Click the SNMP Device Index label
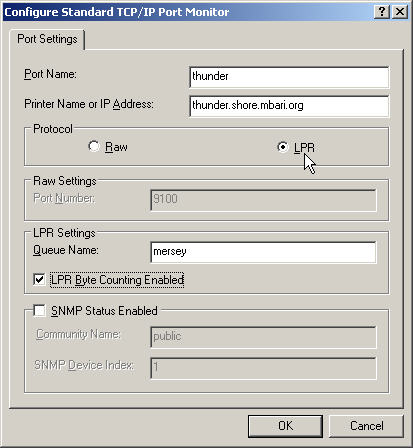 84,365
